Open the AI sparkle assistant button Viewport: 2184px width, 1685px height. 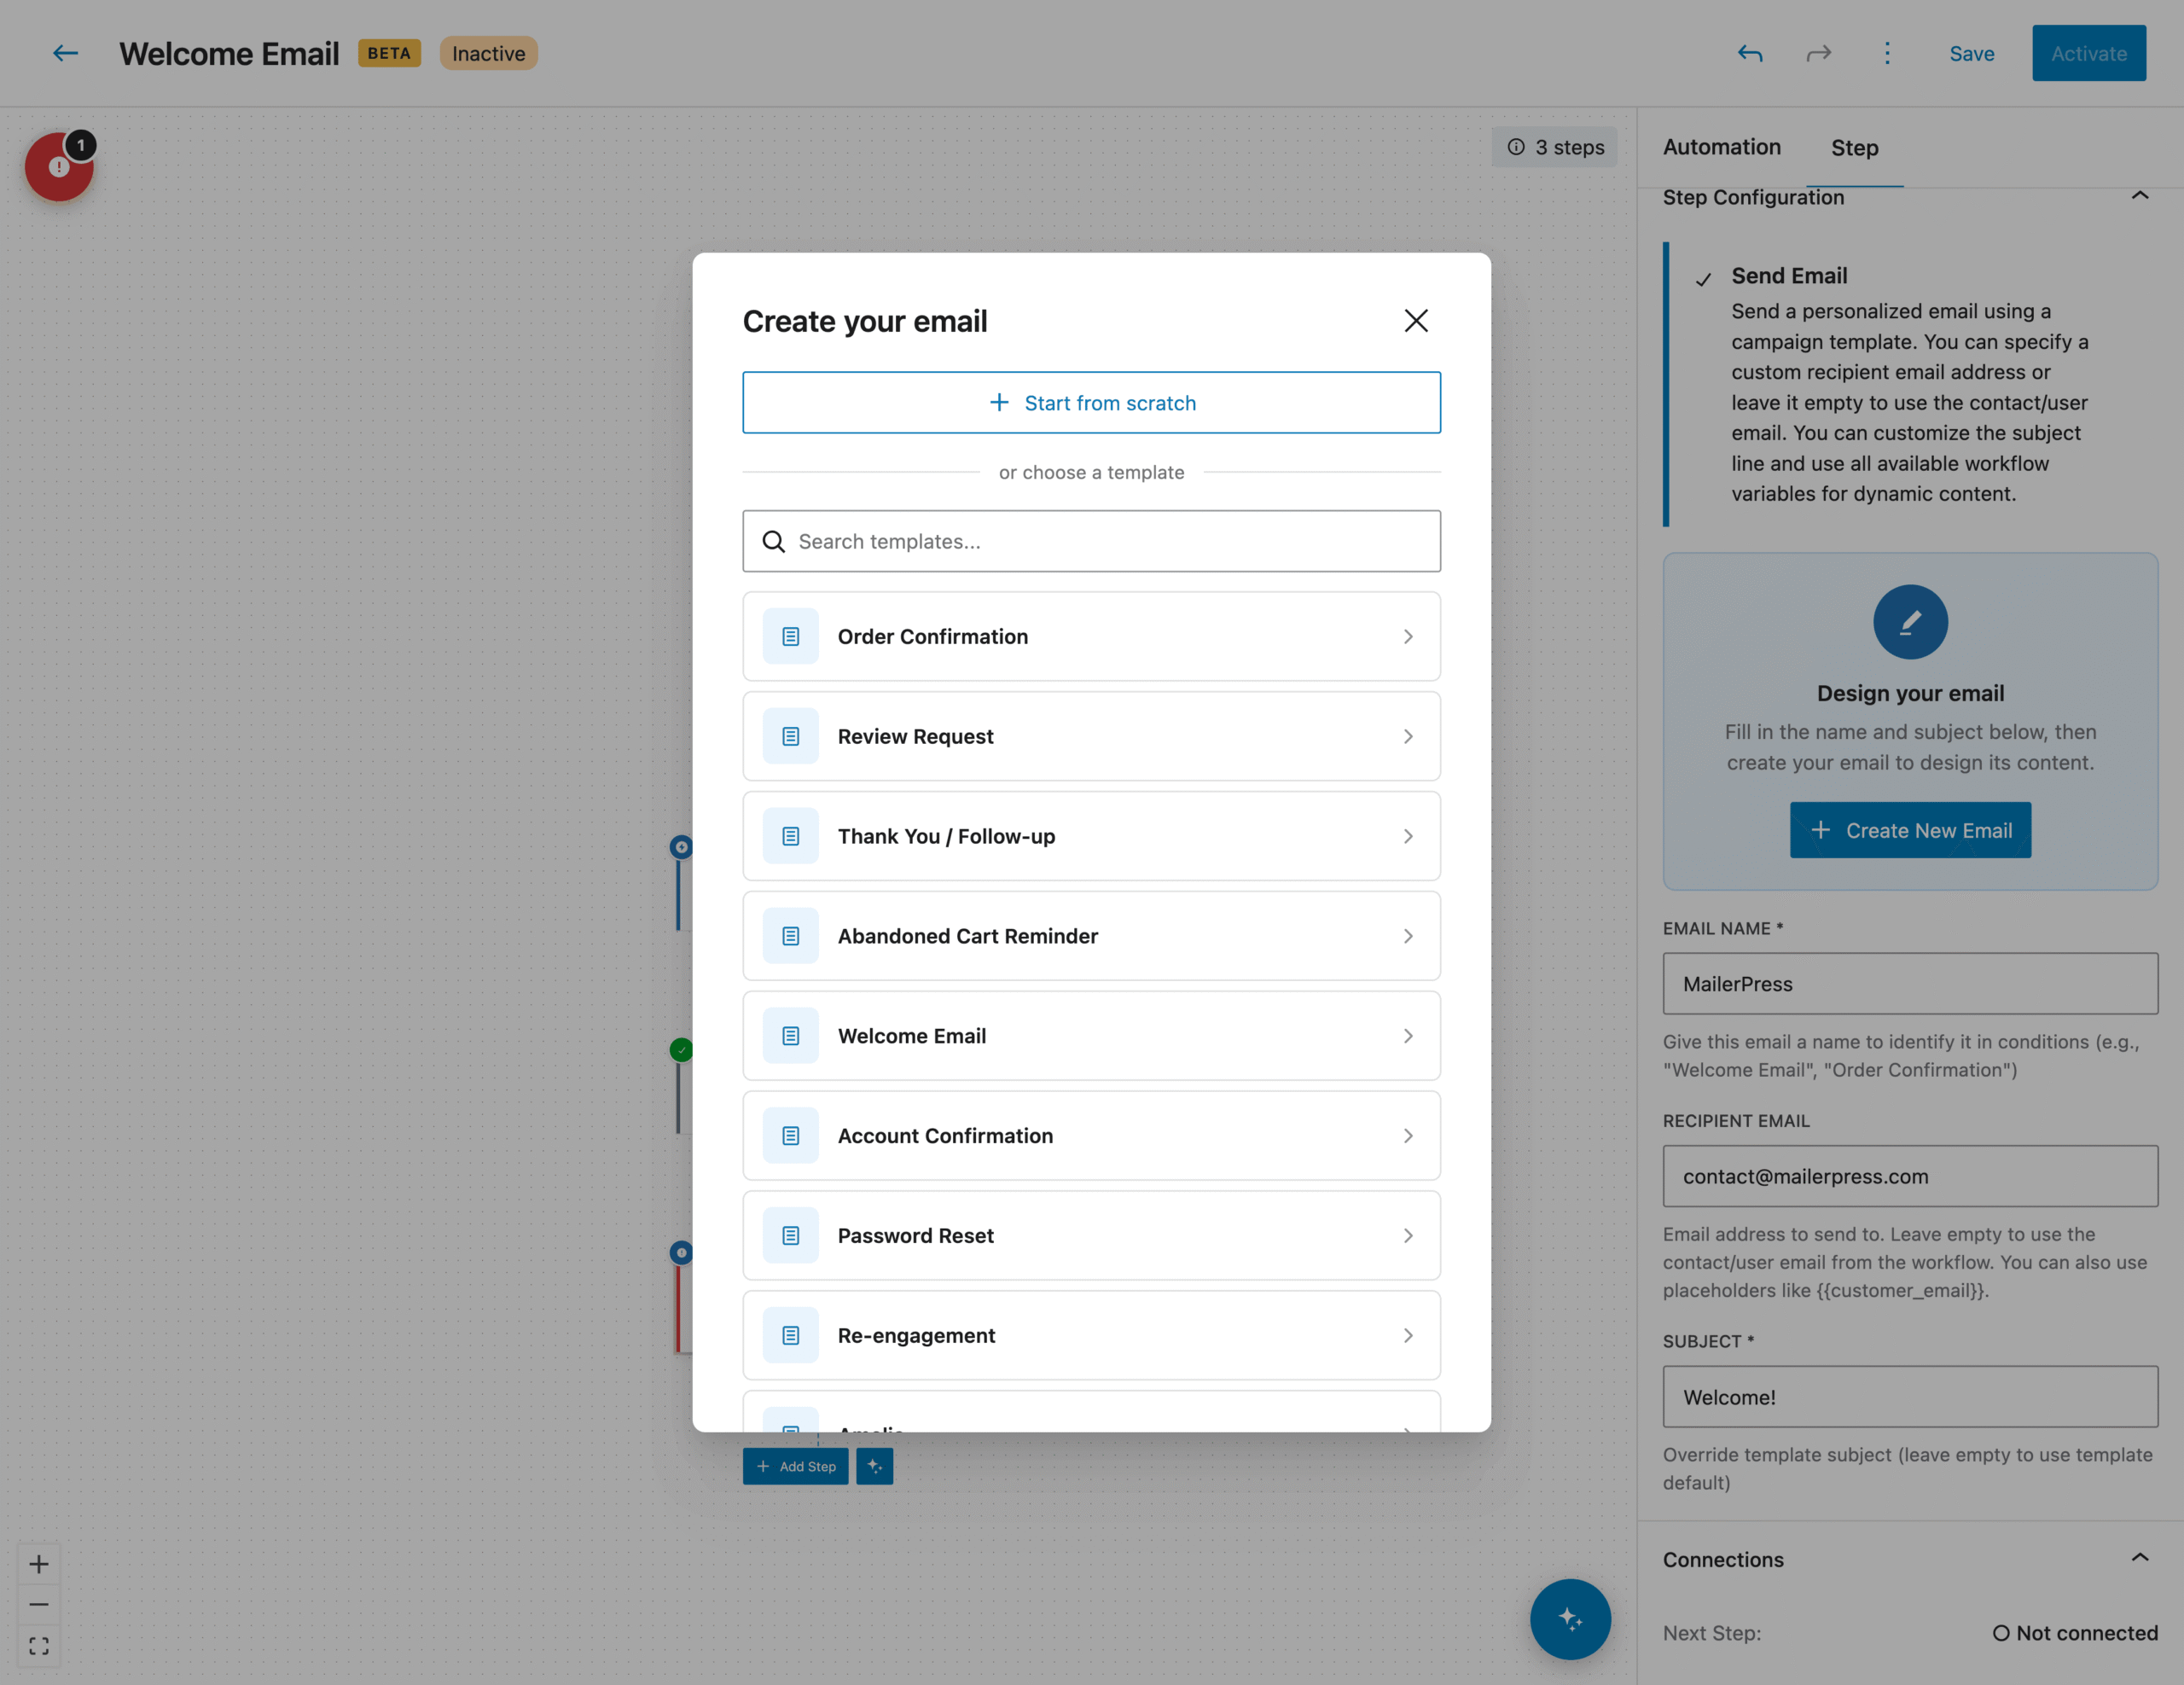click(x=1569, y=1618)
